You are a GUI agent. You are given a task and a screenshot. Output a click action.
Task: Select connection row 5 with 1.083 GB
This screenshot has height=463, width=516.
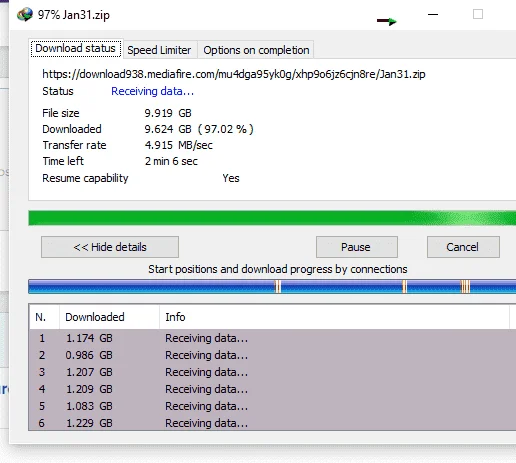pyautogui.click(x=273, y=406)
